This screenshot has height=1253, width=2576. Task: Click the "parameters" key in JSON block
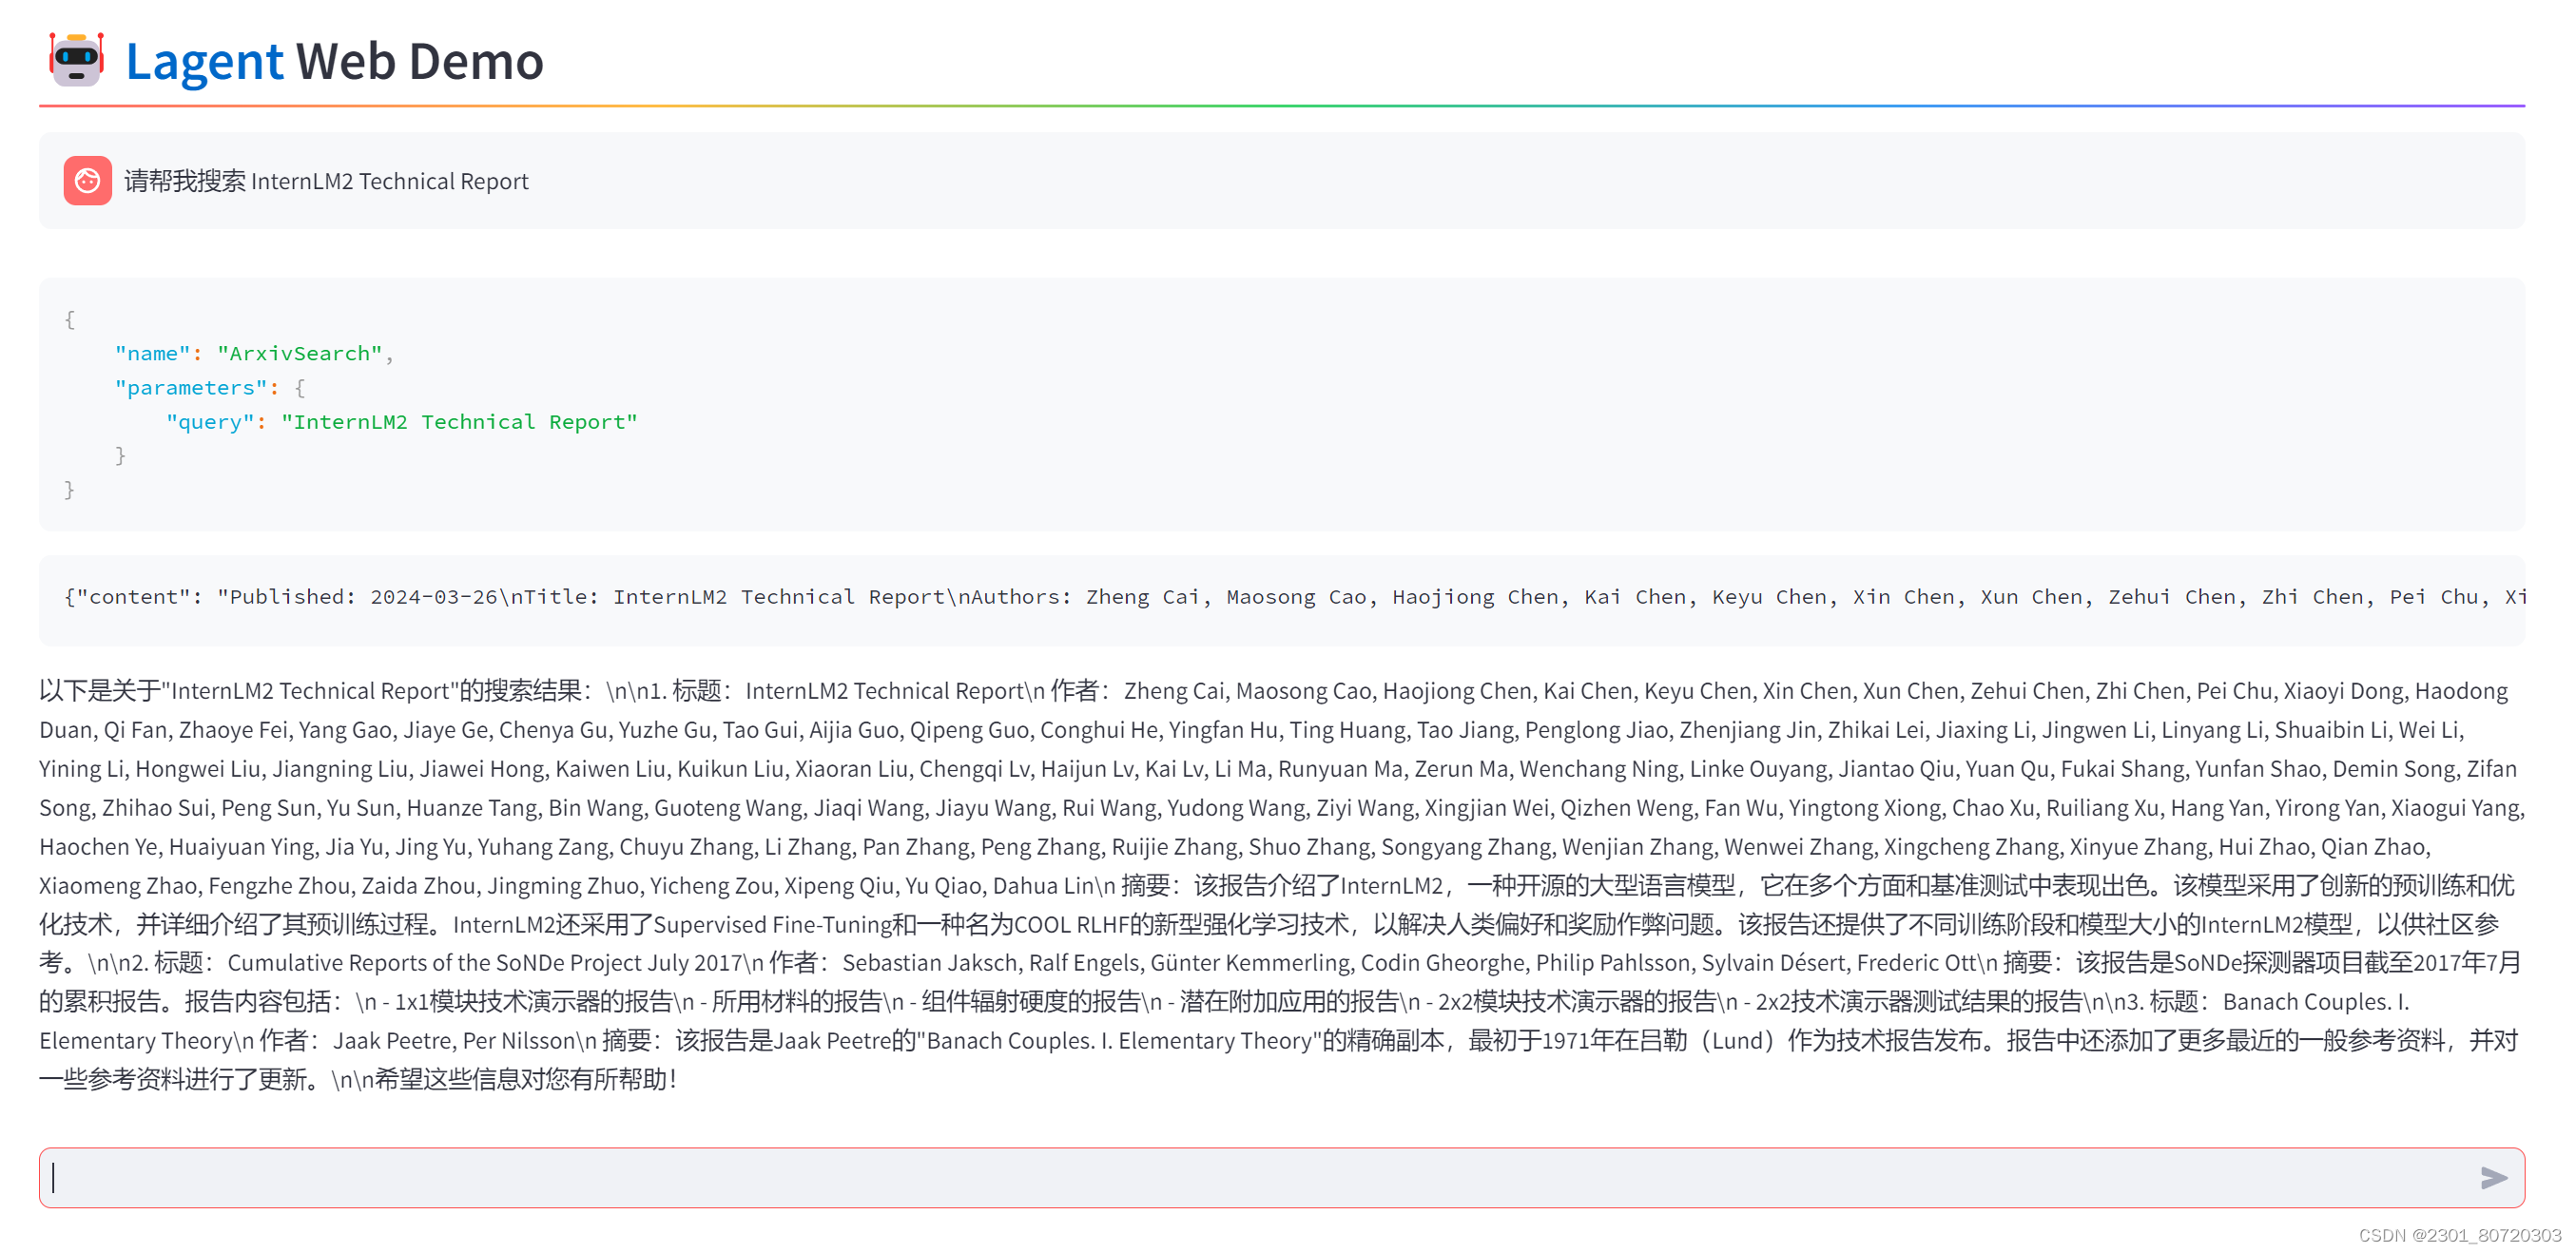[x=190, y=387]
